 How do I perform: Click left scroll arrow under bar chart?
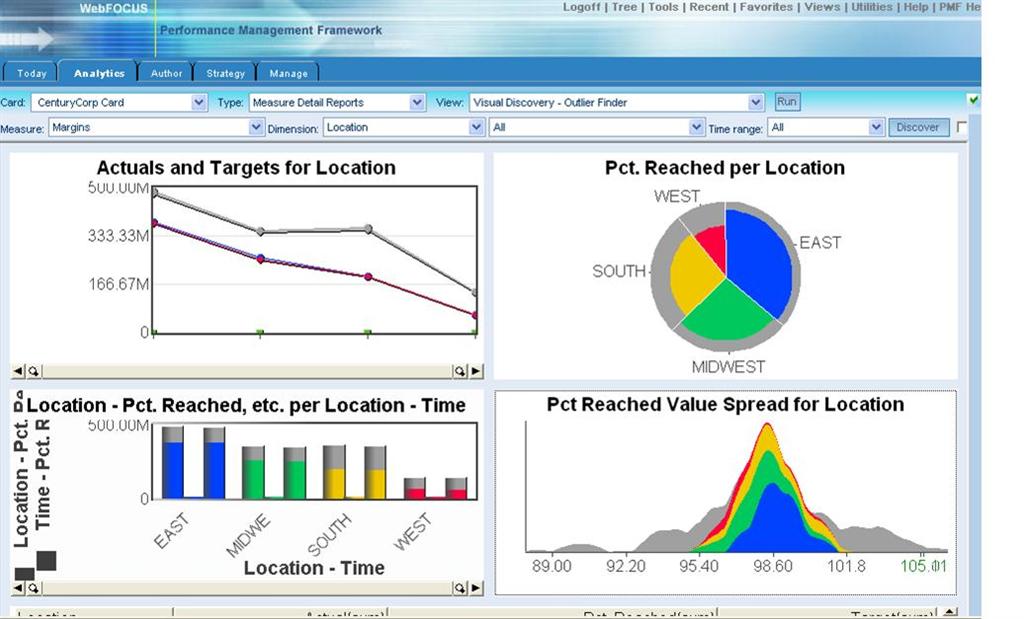point(17,589)
